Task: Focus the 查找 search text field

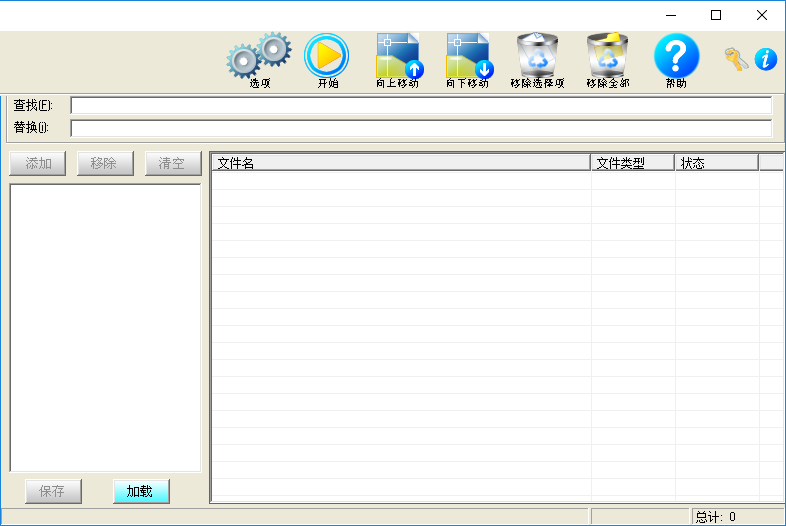Action: point(421,105)
